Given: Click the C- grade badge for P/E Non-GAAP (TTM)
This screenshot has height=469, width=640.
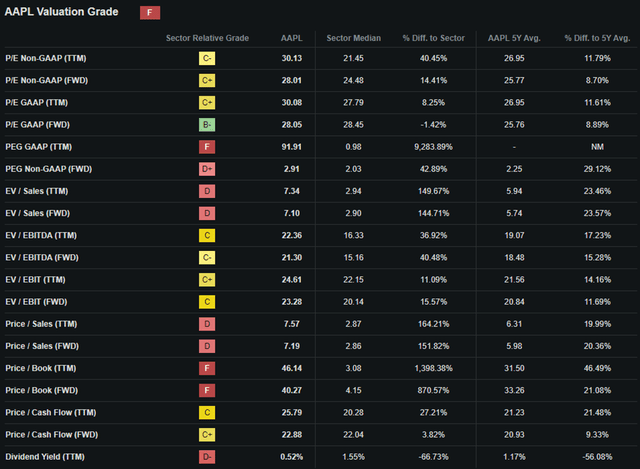Looking at the screenshot, I should [207, 58].
